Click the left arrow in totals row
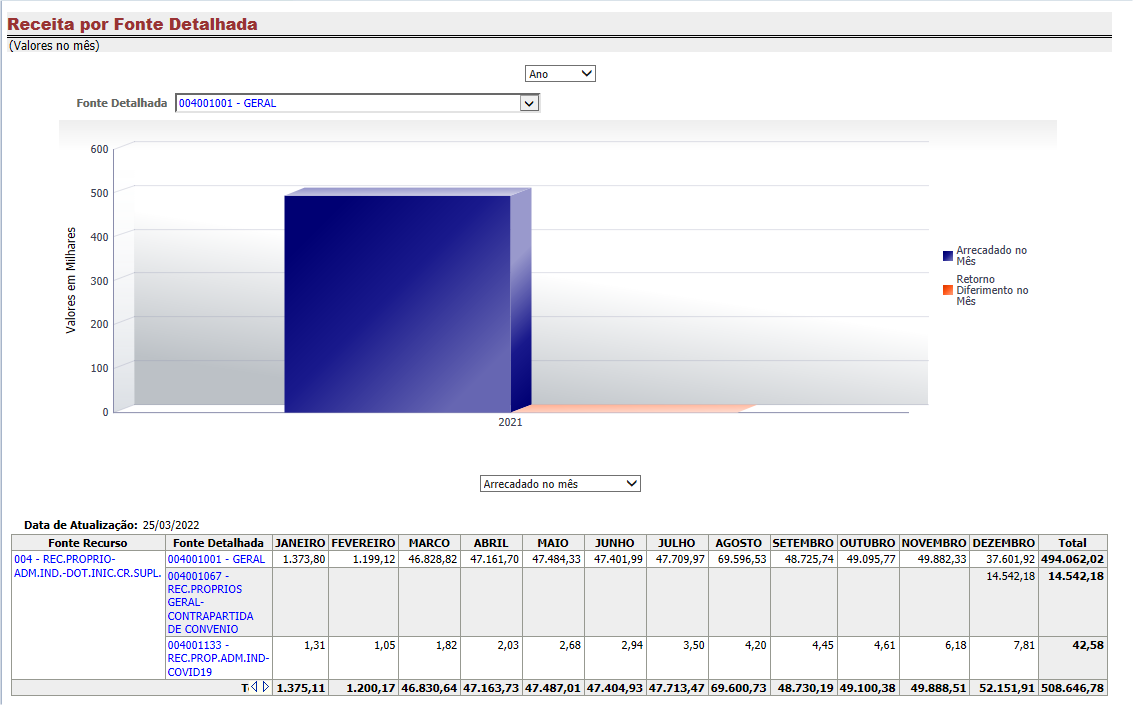Screen dimensions: 1133x705 pos(254,687)
